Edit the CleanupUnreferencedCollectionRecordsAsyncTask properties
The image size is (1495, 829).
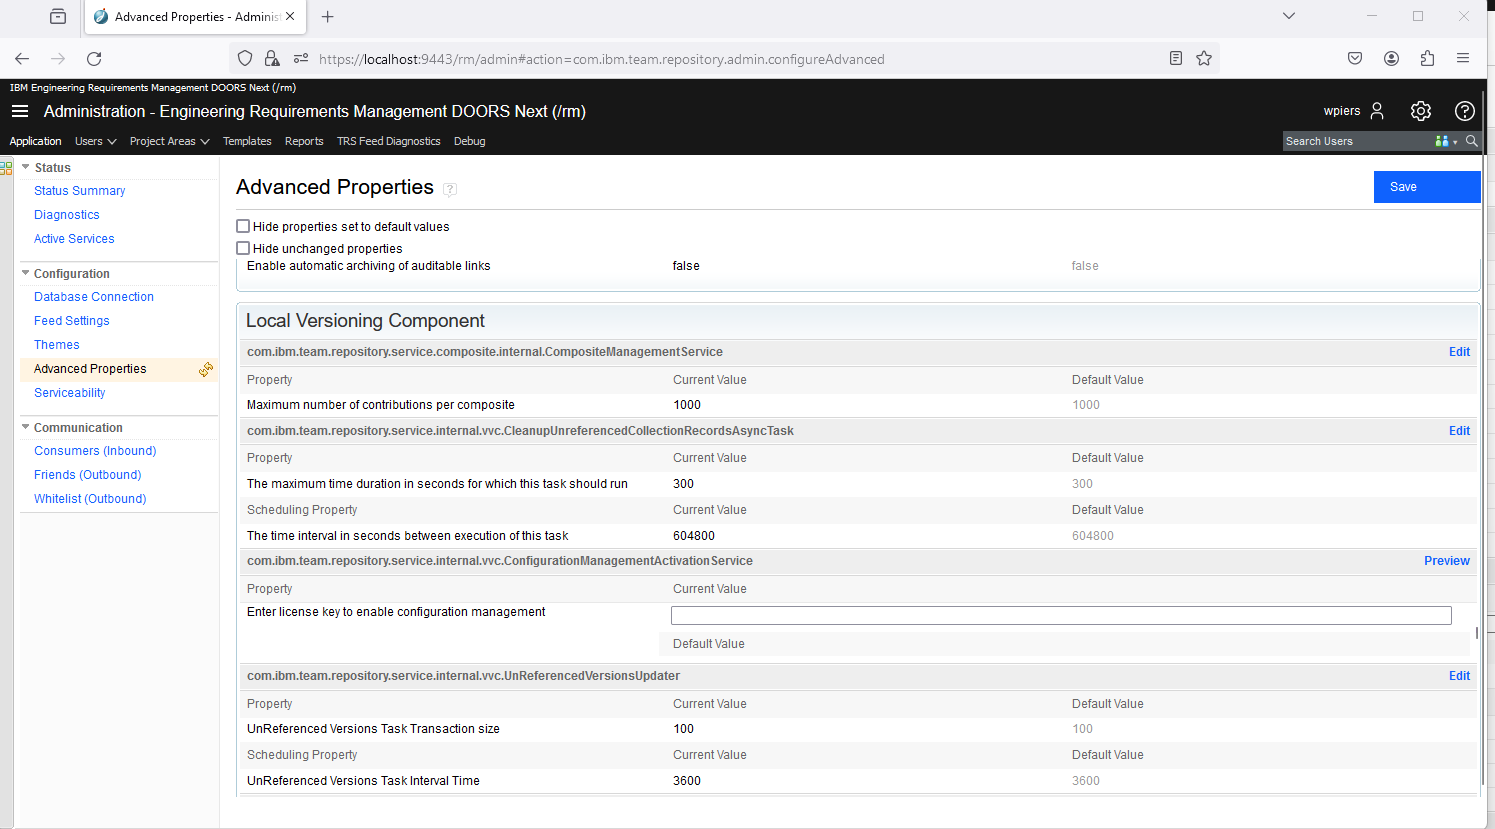[1459, 431]
